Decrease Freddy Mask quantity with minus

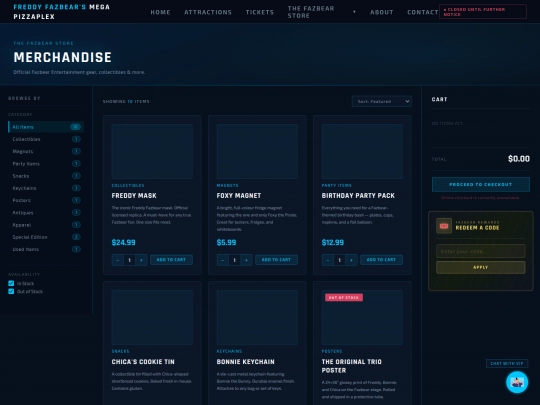[x=118, y=260]
